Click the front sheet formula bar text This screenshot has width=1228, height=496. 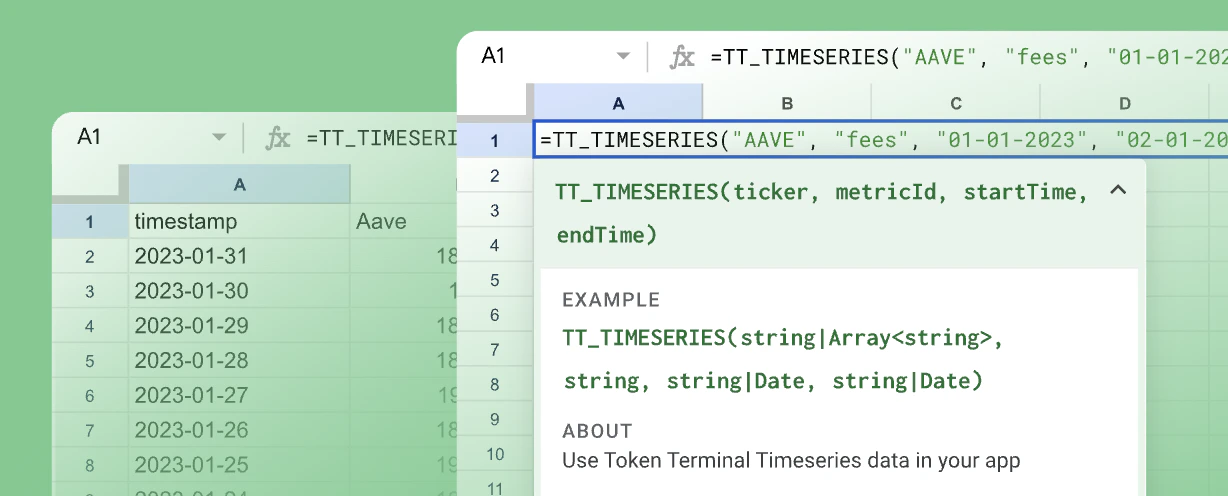(968, 57)
